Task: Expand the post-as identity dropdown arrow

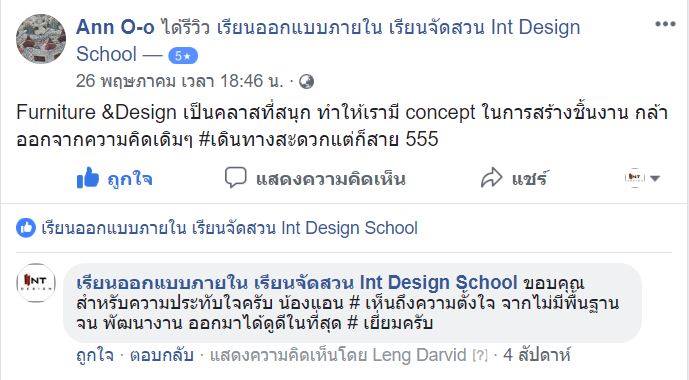Action: tap(655, 178)
